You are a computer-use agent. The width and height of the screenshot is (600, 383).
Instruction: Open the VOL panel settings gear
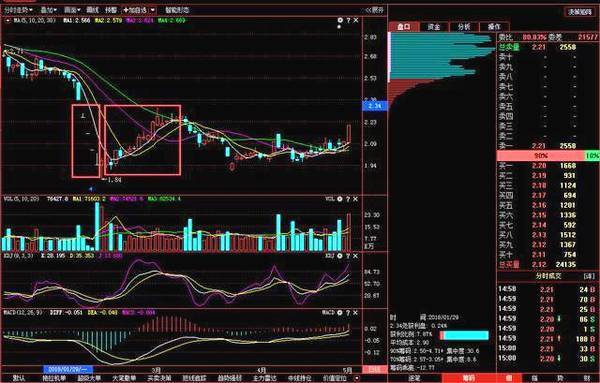click(340, 199)
